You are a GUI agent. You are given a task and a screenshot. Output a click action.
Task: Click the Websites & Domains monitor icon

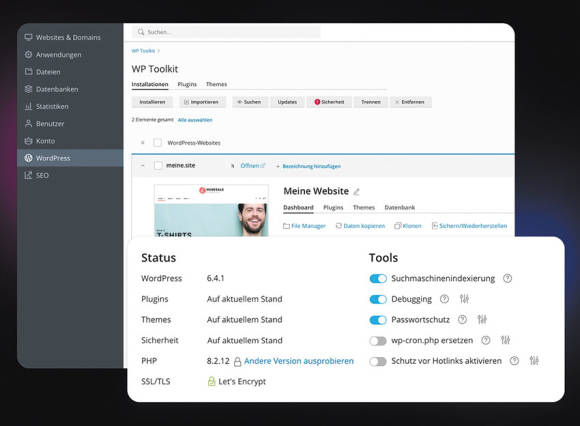point(28,37)
